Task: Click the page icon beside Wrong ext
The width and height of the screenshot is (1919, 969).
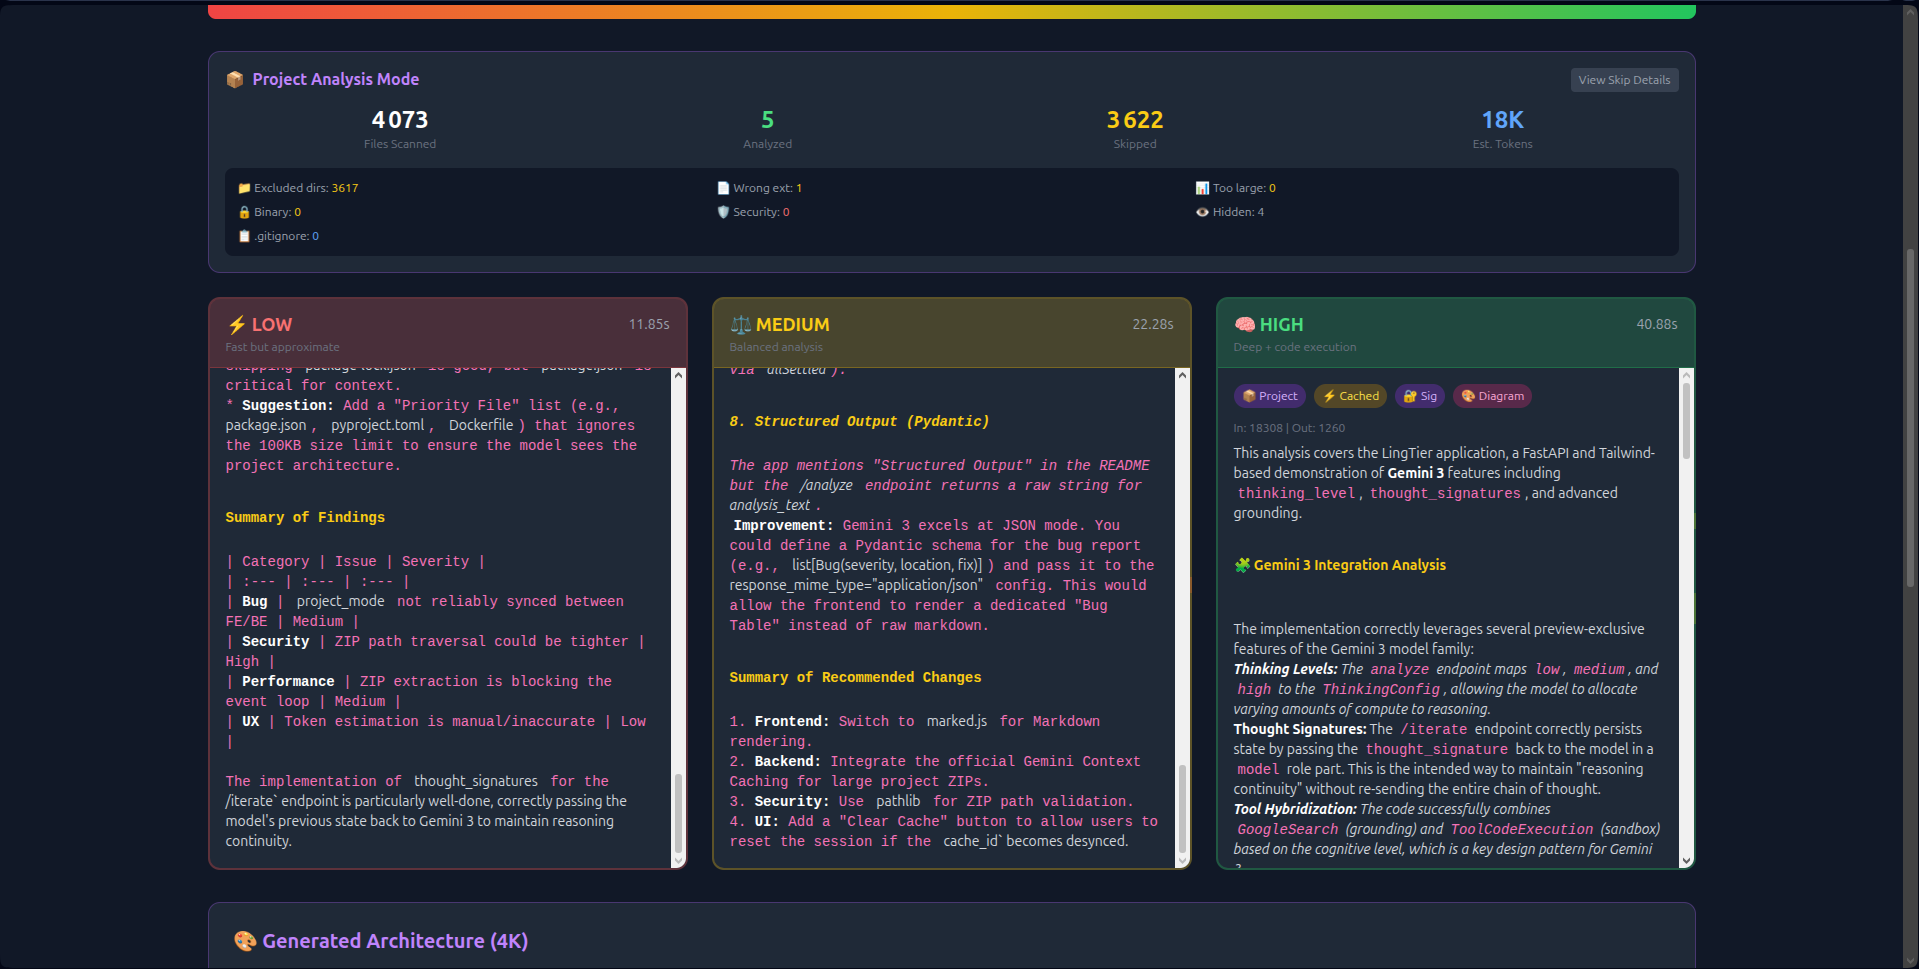Action: click(723, 188)
